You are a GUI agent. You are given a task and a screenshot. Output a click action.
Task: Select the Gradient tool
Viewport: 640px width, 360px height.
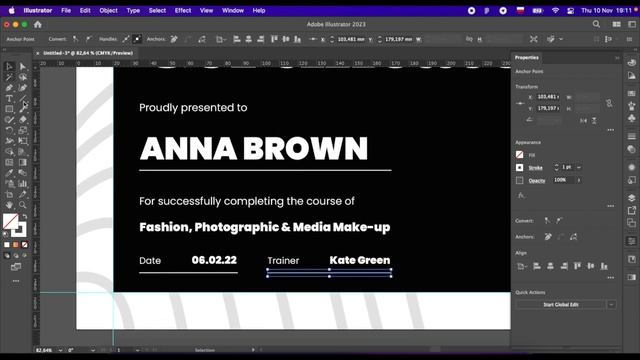tap(22, 162)
